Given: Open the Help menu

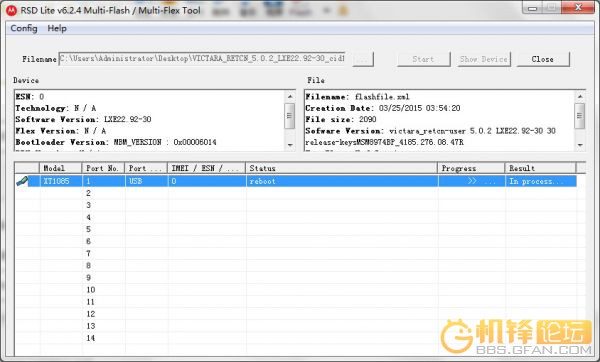Looking at the screenshot, I should (57, 28).
